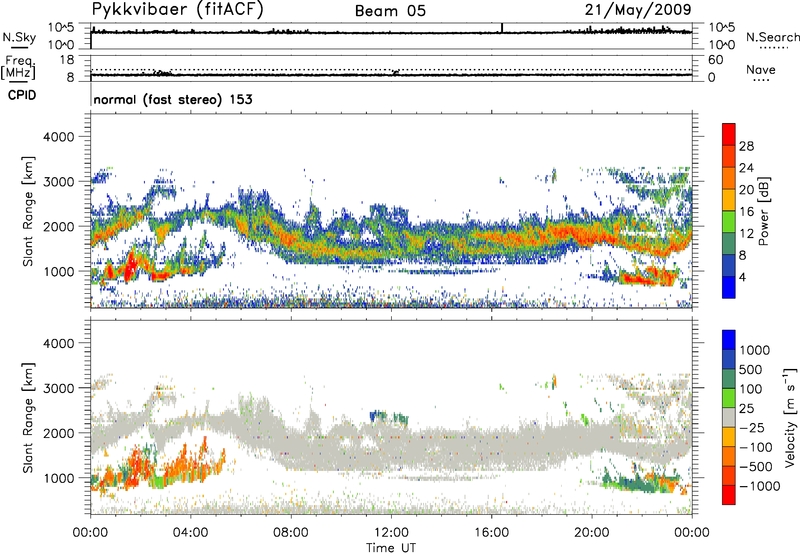Select the 20:00 time tick label
This screenshot has width=800, height=554.
tap(592, 533)
